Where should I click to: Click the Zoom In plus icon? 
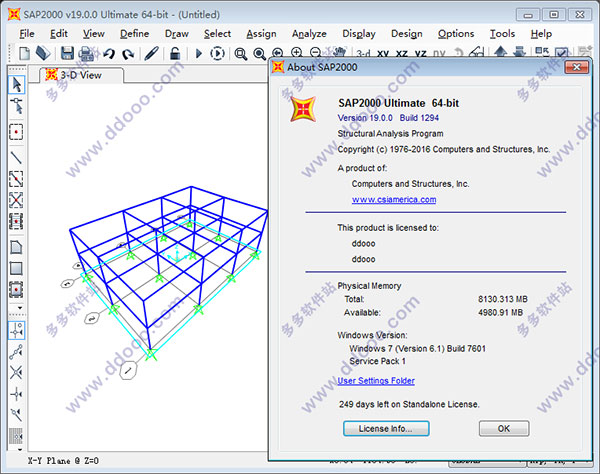tap(297, 52)
